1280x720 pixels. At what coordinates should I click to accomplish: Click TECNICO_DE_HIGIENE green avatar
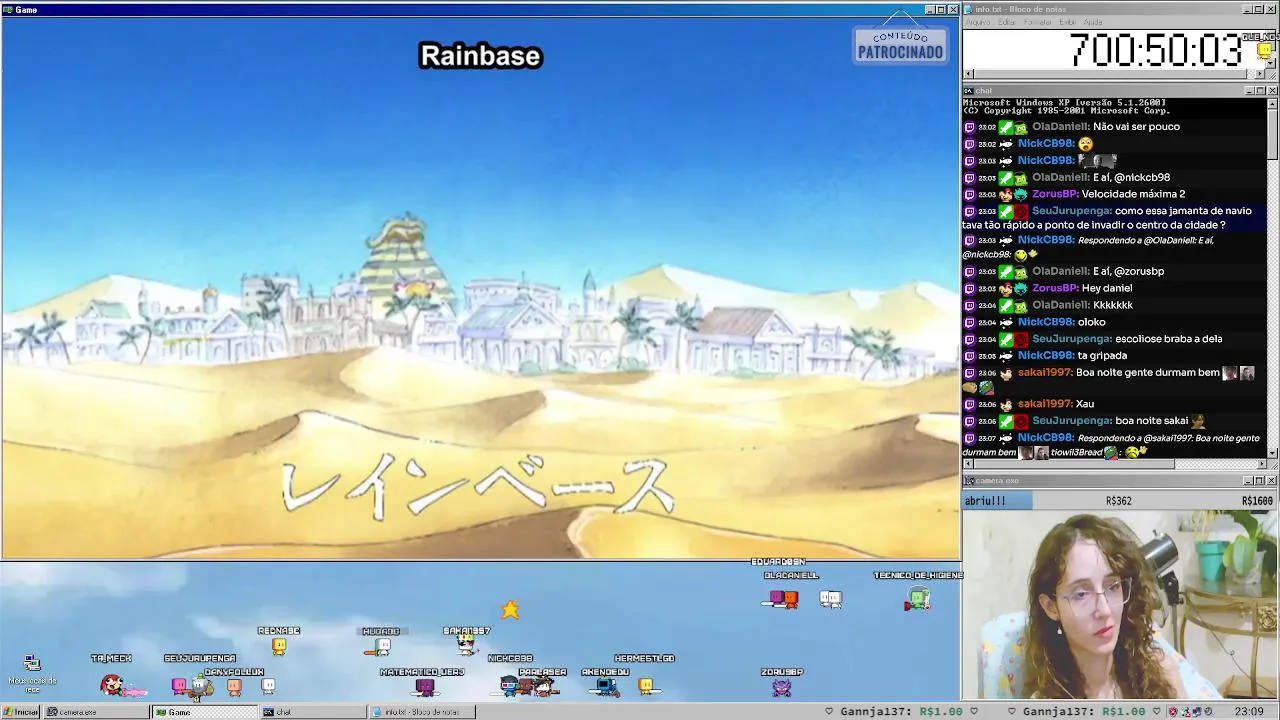pyautogui.click(x=919, y=599)
